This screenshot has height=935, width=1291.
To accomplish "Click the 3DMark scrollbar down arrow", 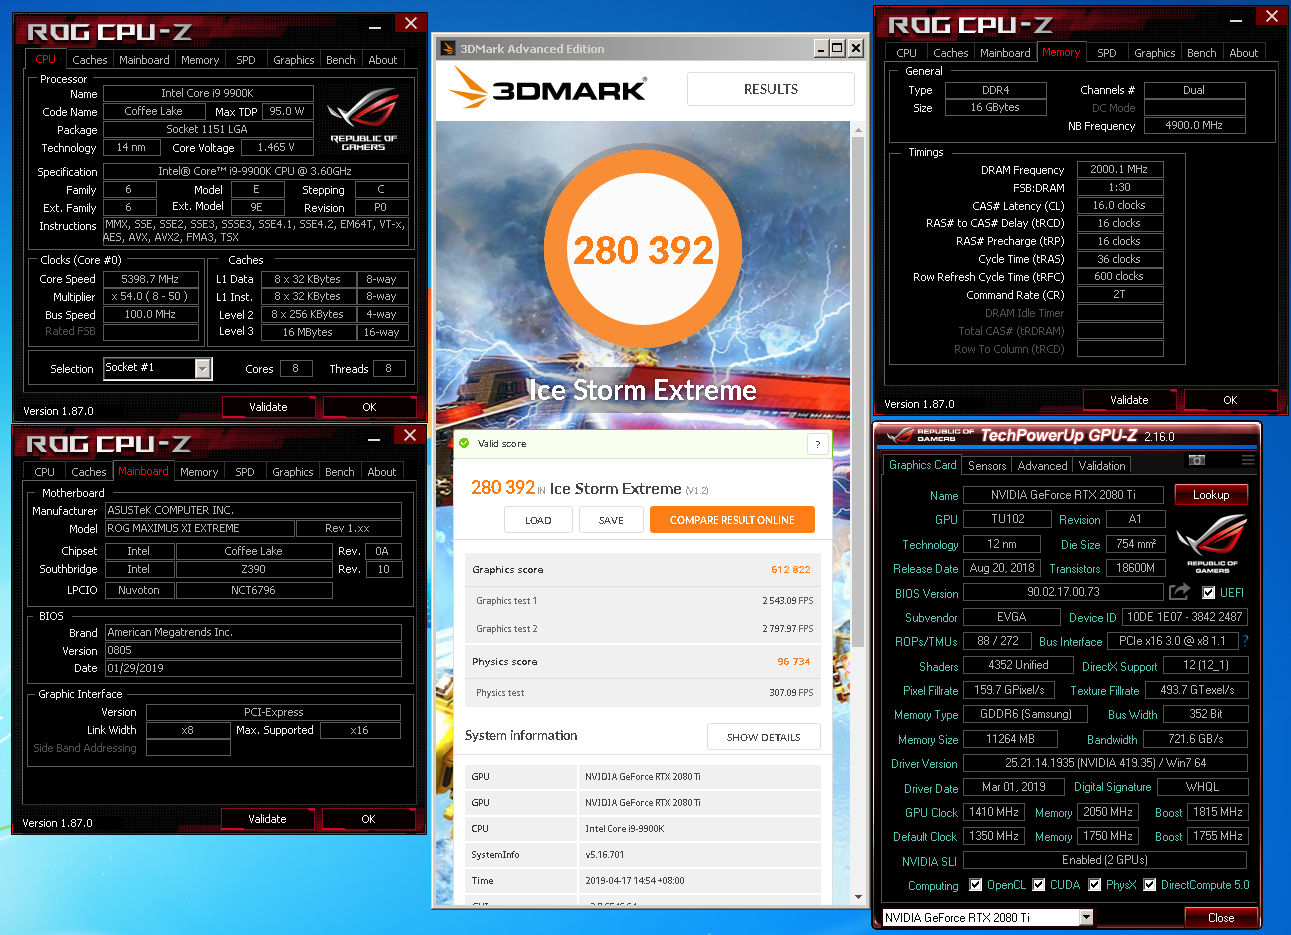I will click(x=858, y=897).
